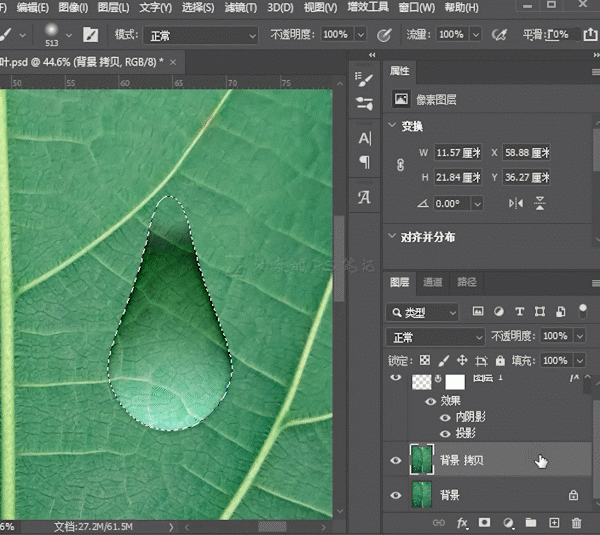Image resolution: width=600 pixels, height=535 pixels.
Task: Hide the 背景 拷贝 layer eye
Action: 396,460
